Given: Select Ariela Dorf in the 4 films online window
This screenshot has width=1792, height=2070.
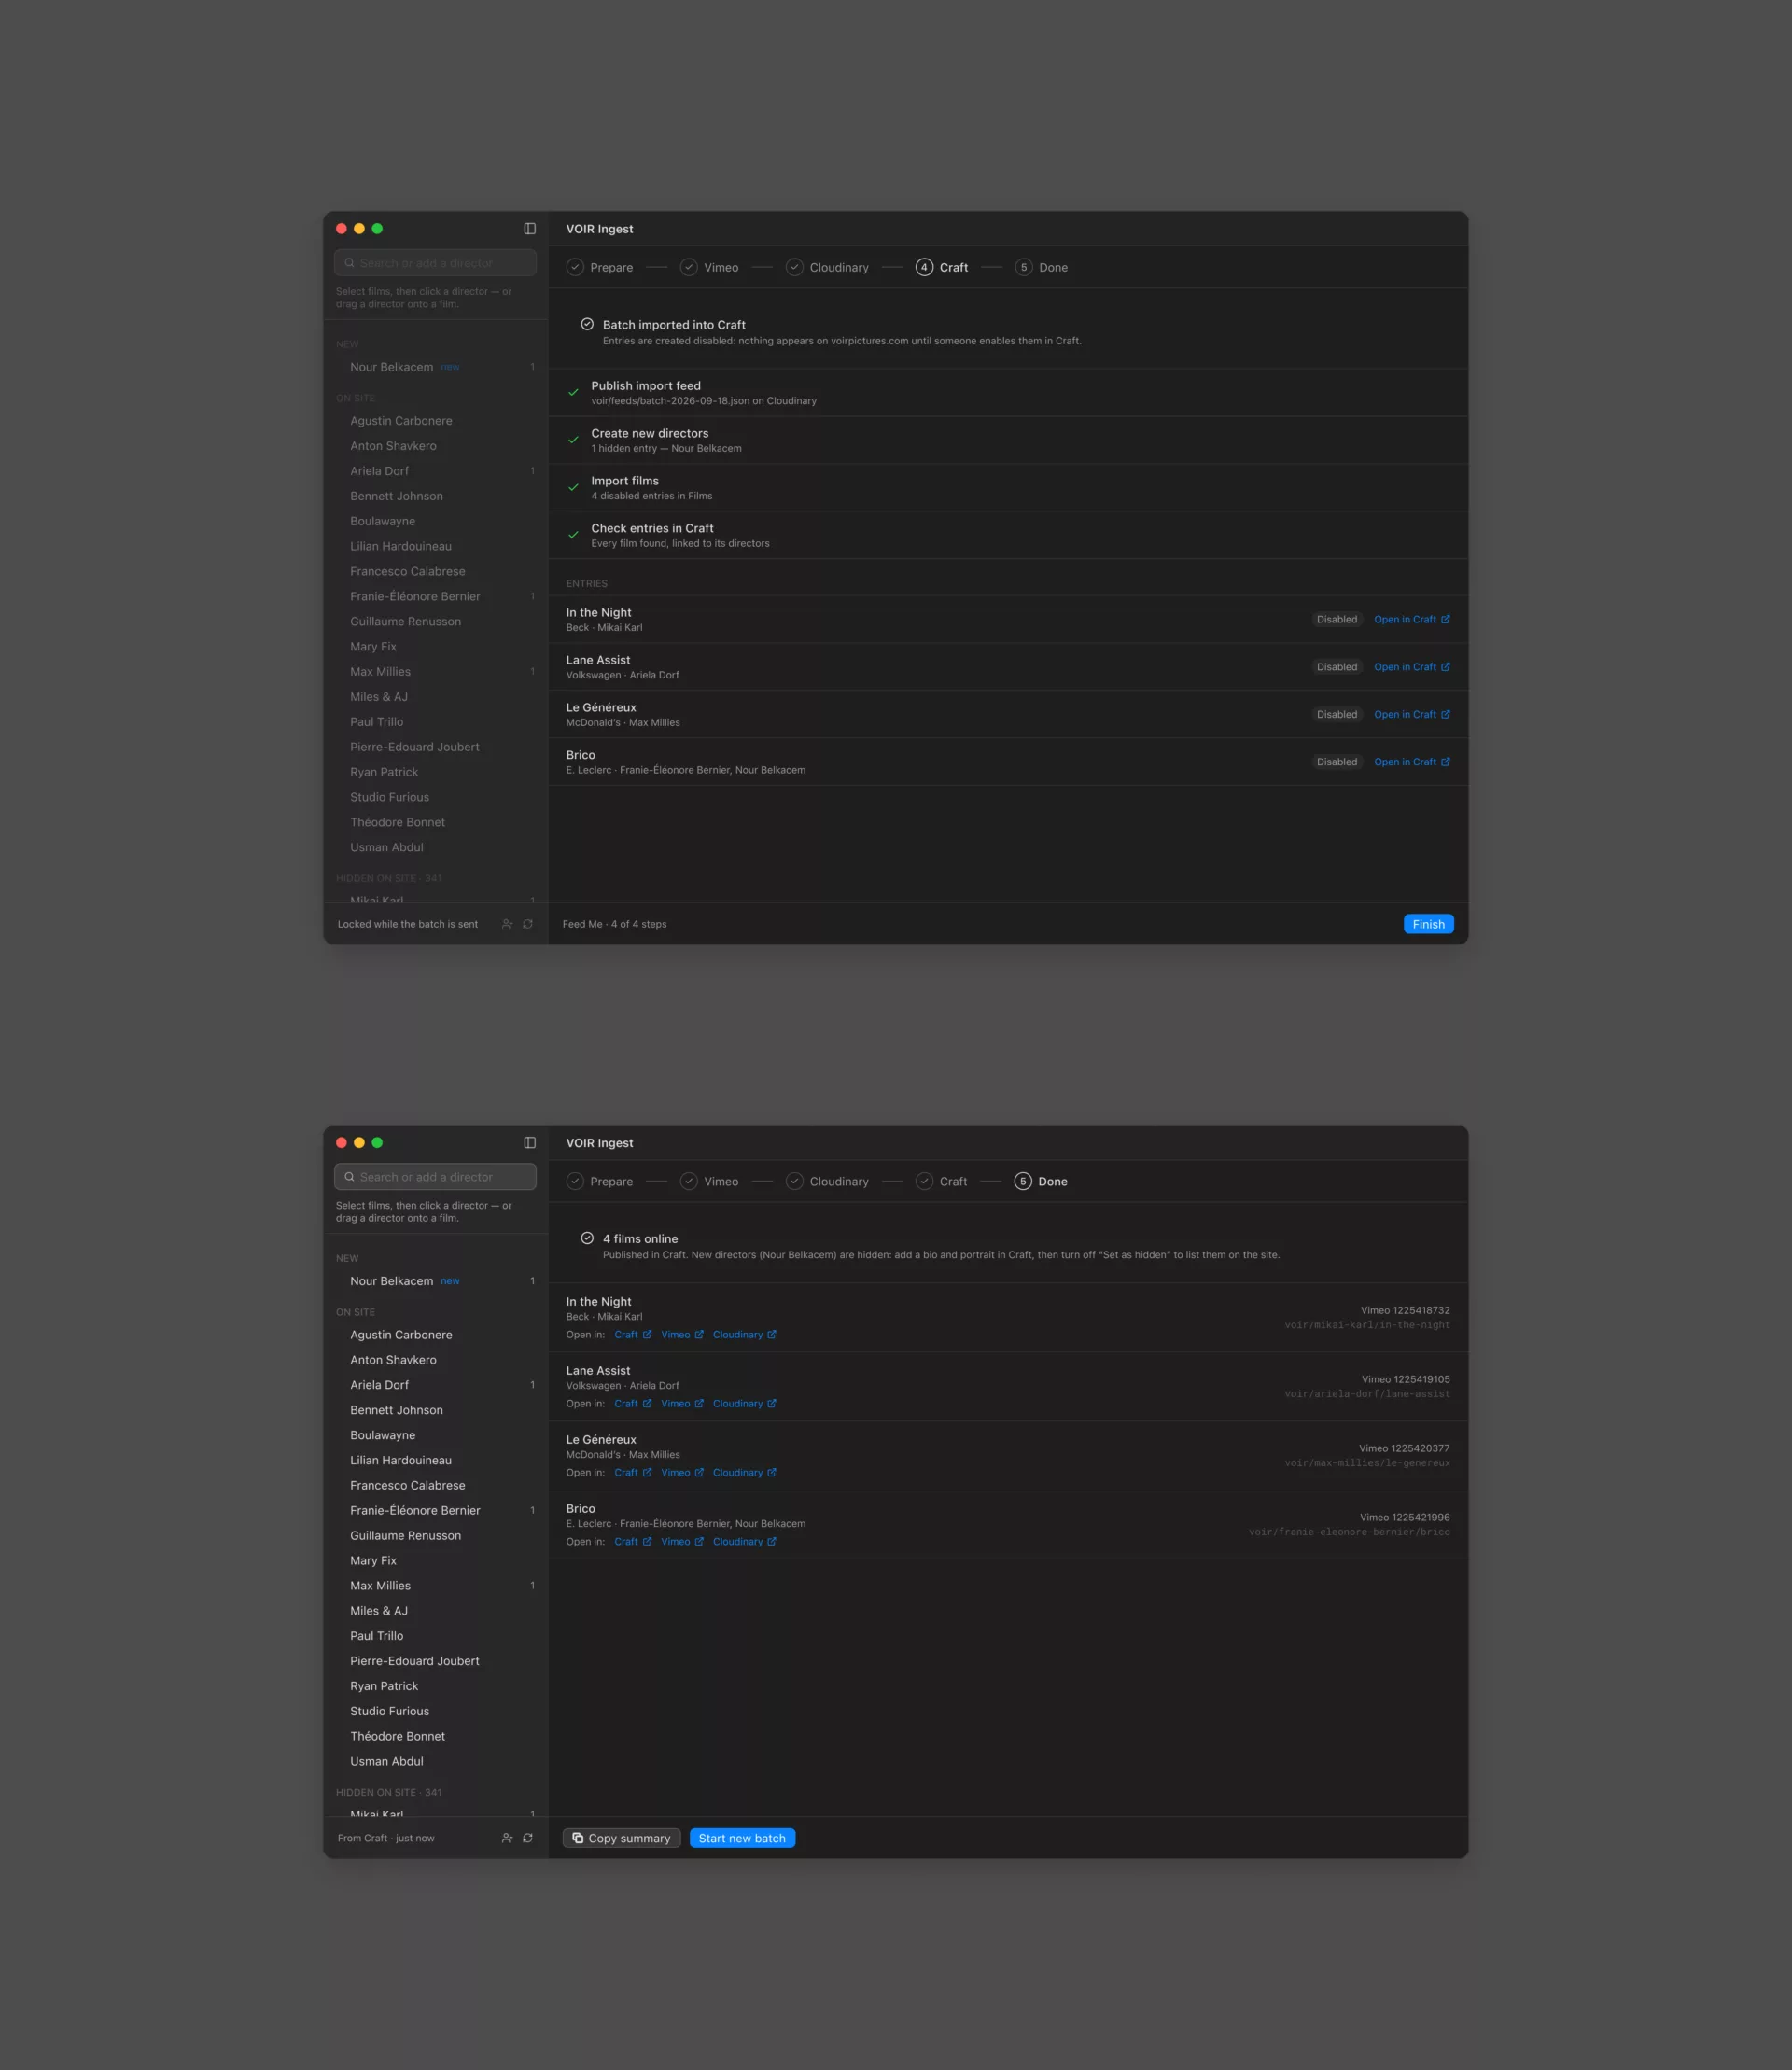Looking at the screenshot, I should (436, 1385).
